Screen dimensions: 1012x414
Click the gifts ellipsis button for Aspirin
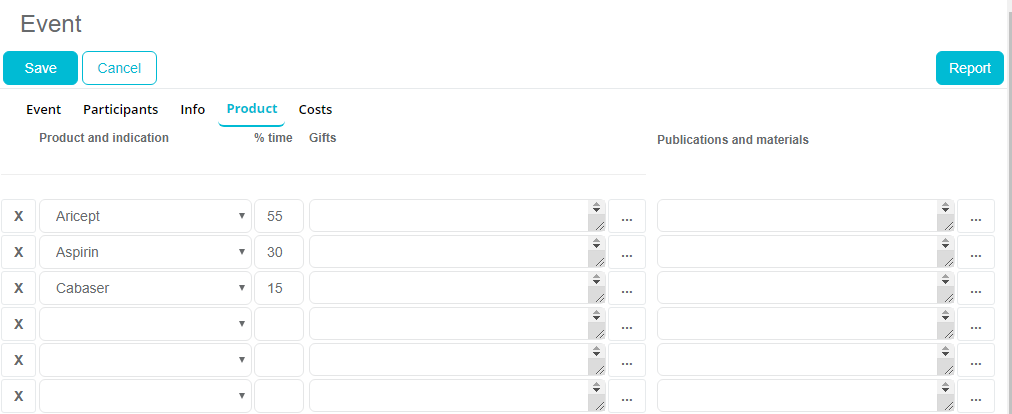point(627,252)
